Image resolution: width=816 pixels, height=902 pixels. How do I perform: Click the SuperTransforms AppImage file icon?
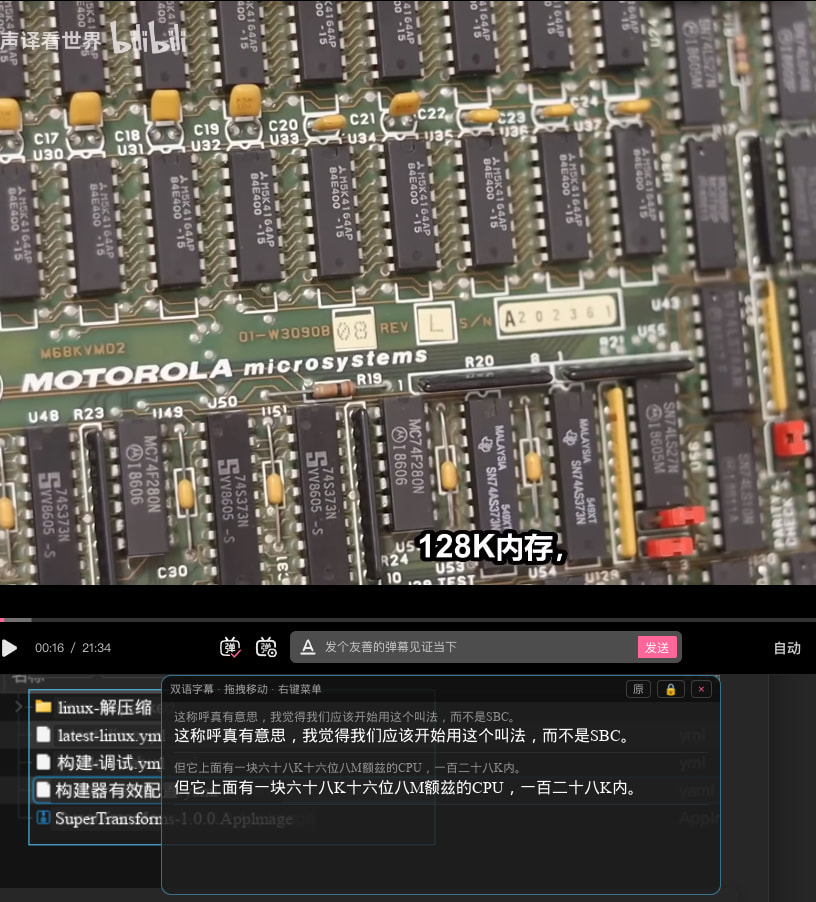tap(43, 817)
